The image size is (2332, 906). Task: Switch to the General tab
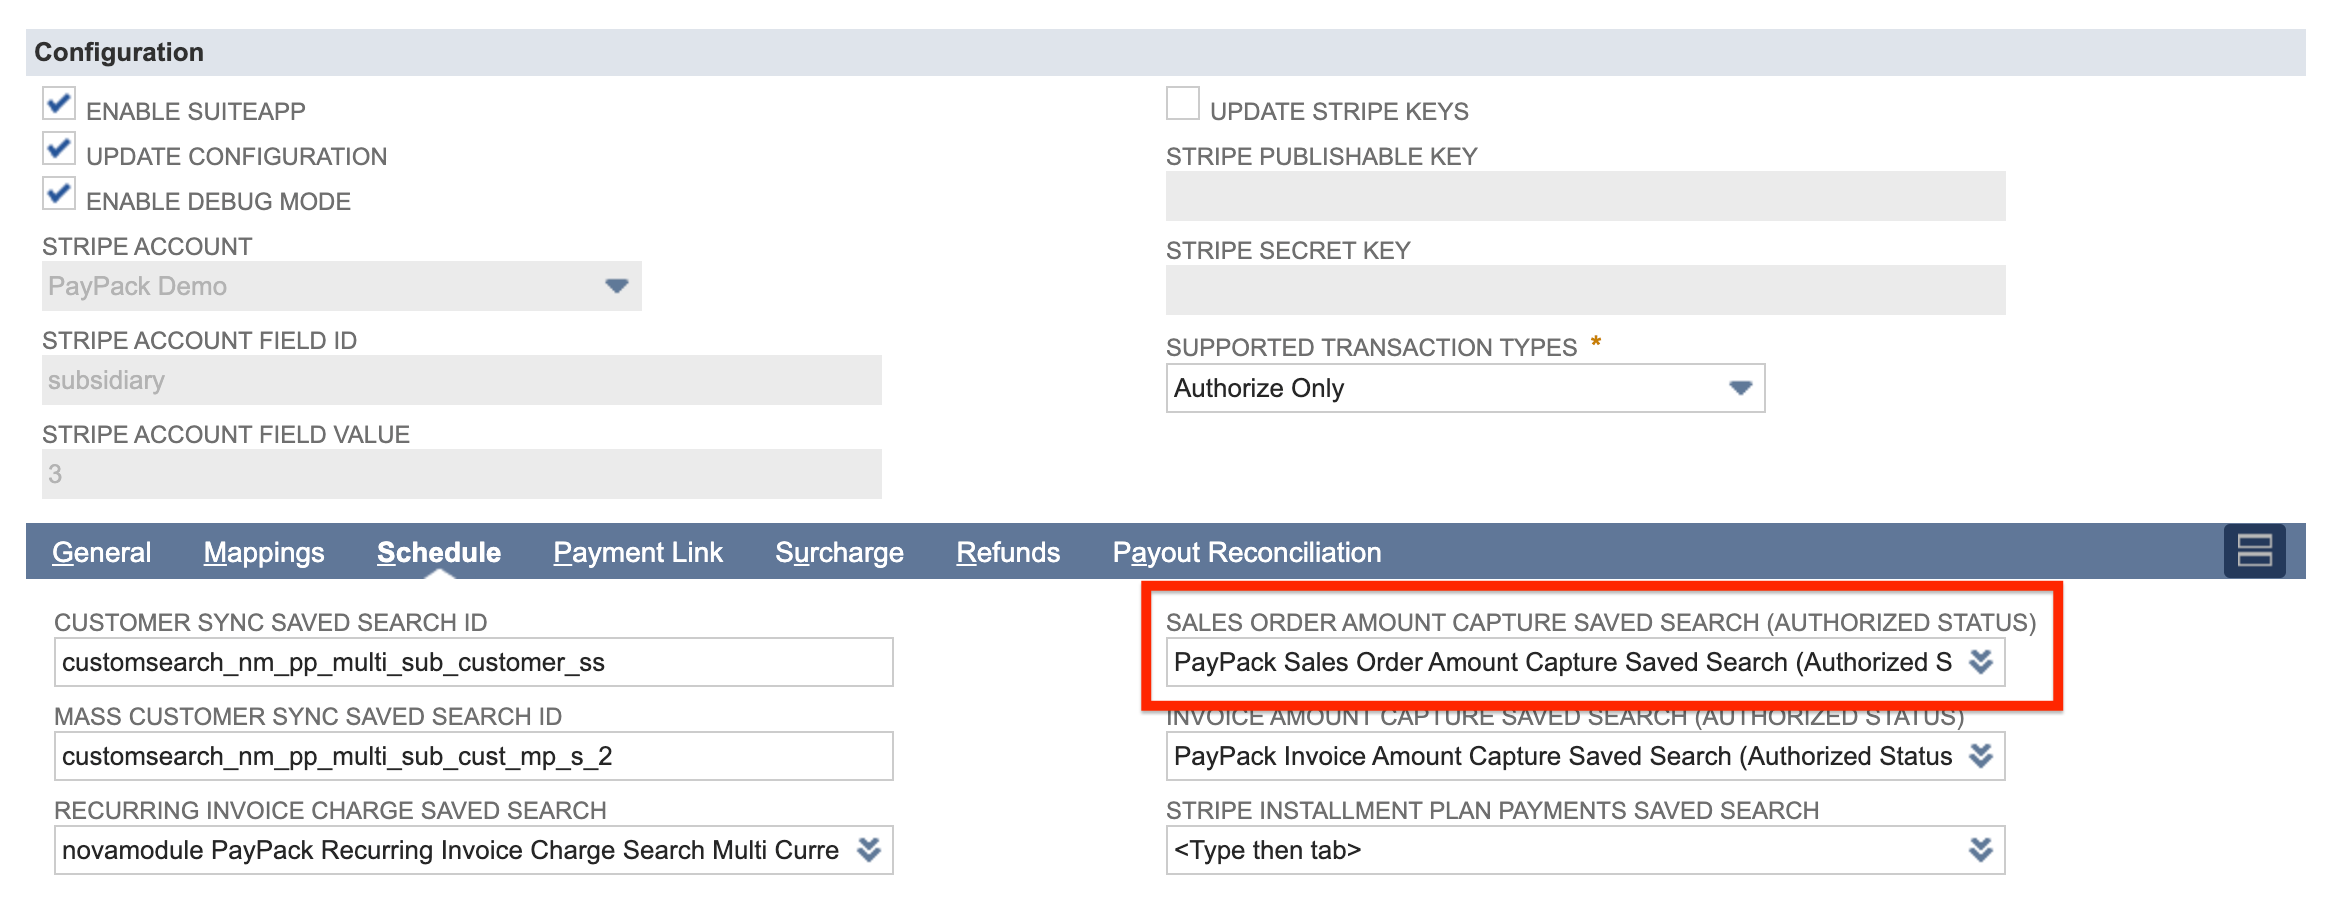(x=101, y=551)
